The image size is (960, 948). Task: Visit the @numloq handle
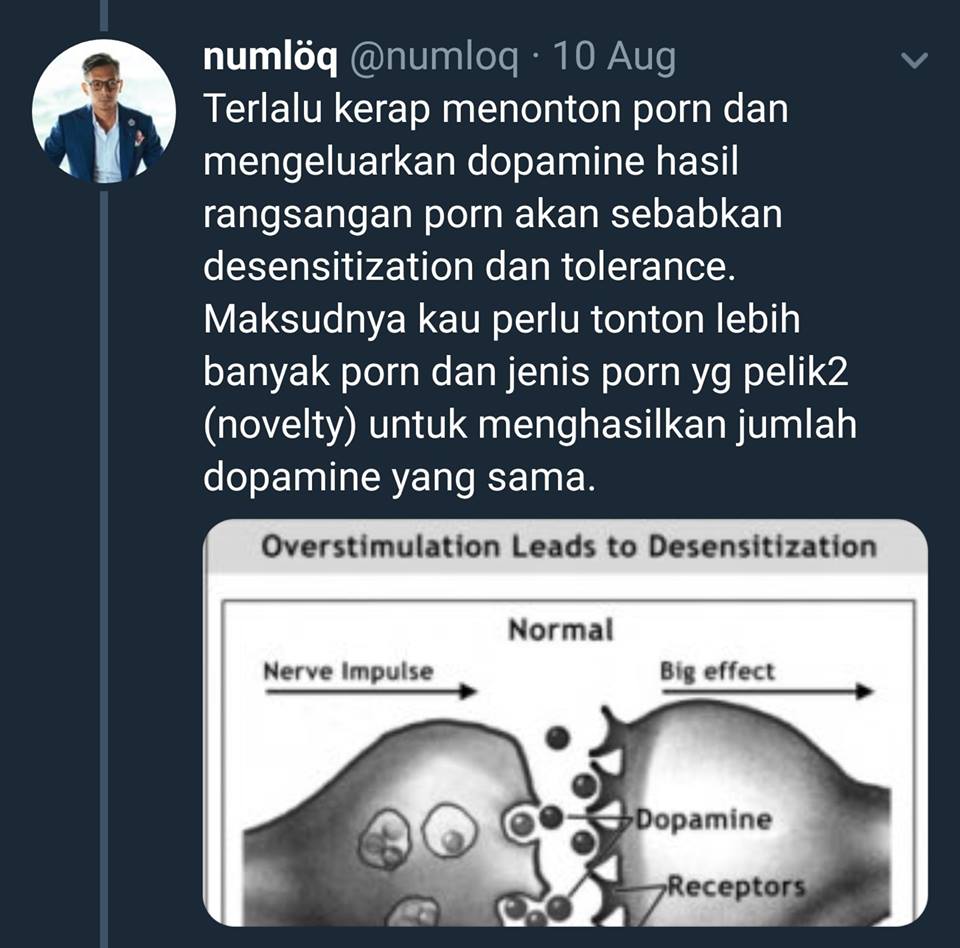click(433, 58)
